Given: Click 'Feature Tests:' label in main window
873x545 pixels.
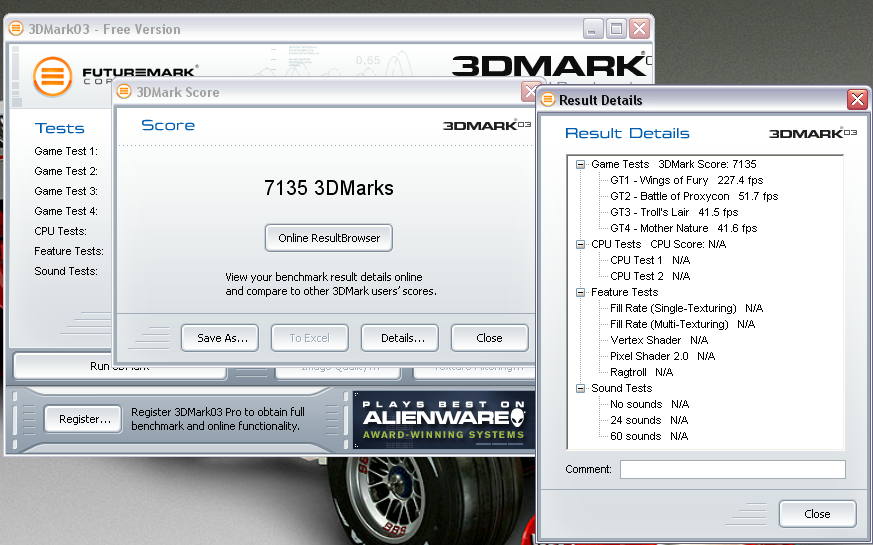Looking at the screenshot, I should point(69,252).
